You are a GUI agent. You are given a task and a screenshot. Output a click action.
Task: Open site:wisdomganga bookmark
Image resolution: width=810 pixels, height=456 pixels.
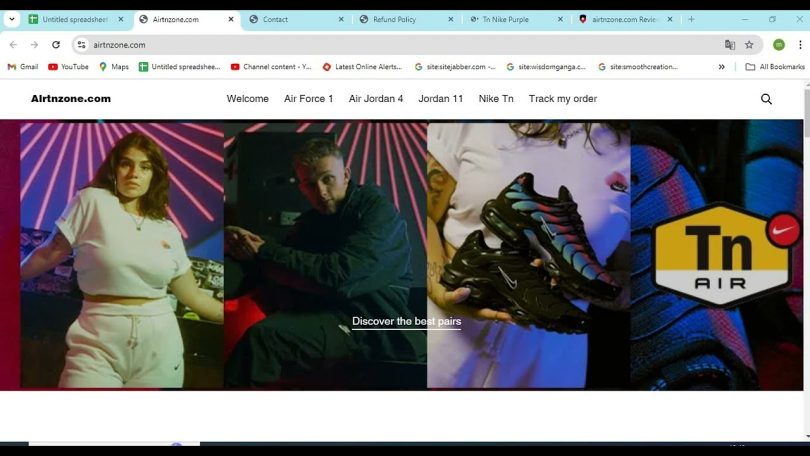point(546,67)
